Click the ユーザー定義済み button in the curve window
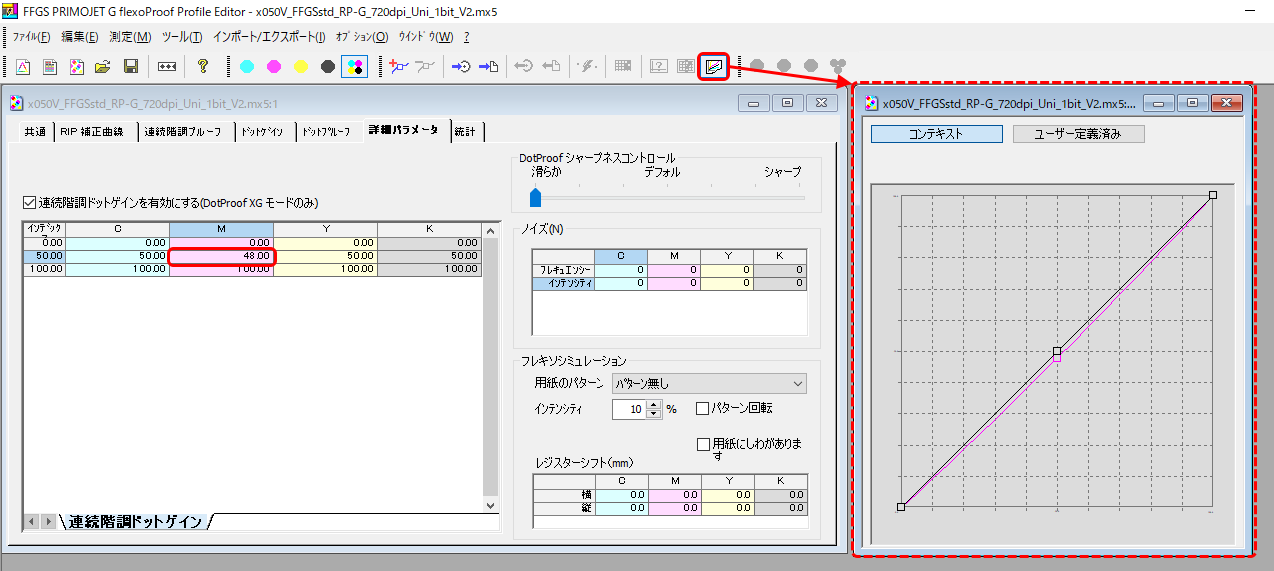The width and height of the screenshot is (1274, 571). (1078, 133)
